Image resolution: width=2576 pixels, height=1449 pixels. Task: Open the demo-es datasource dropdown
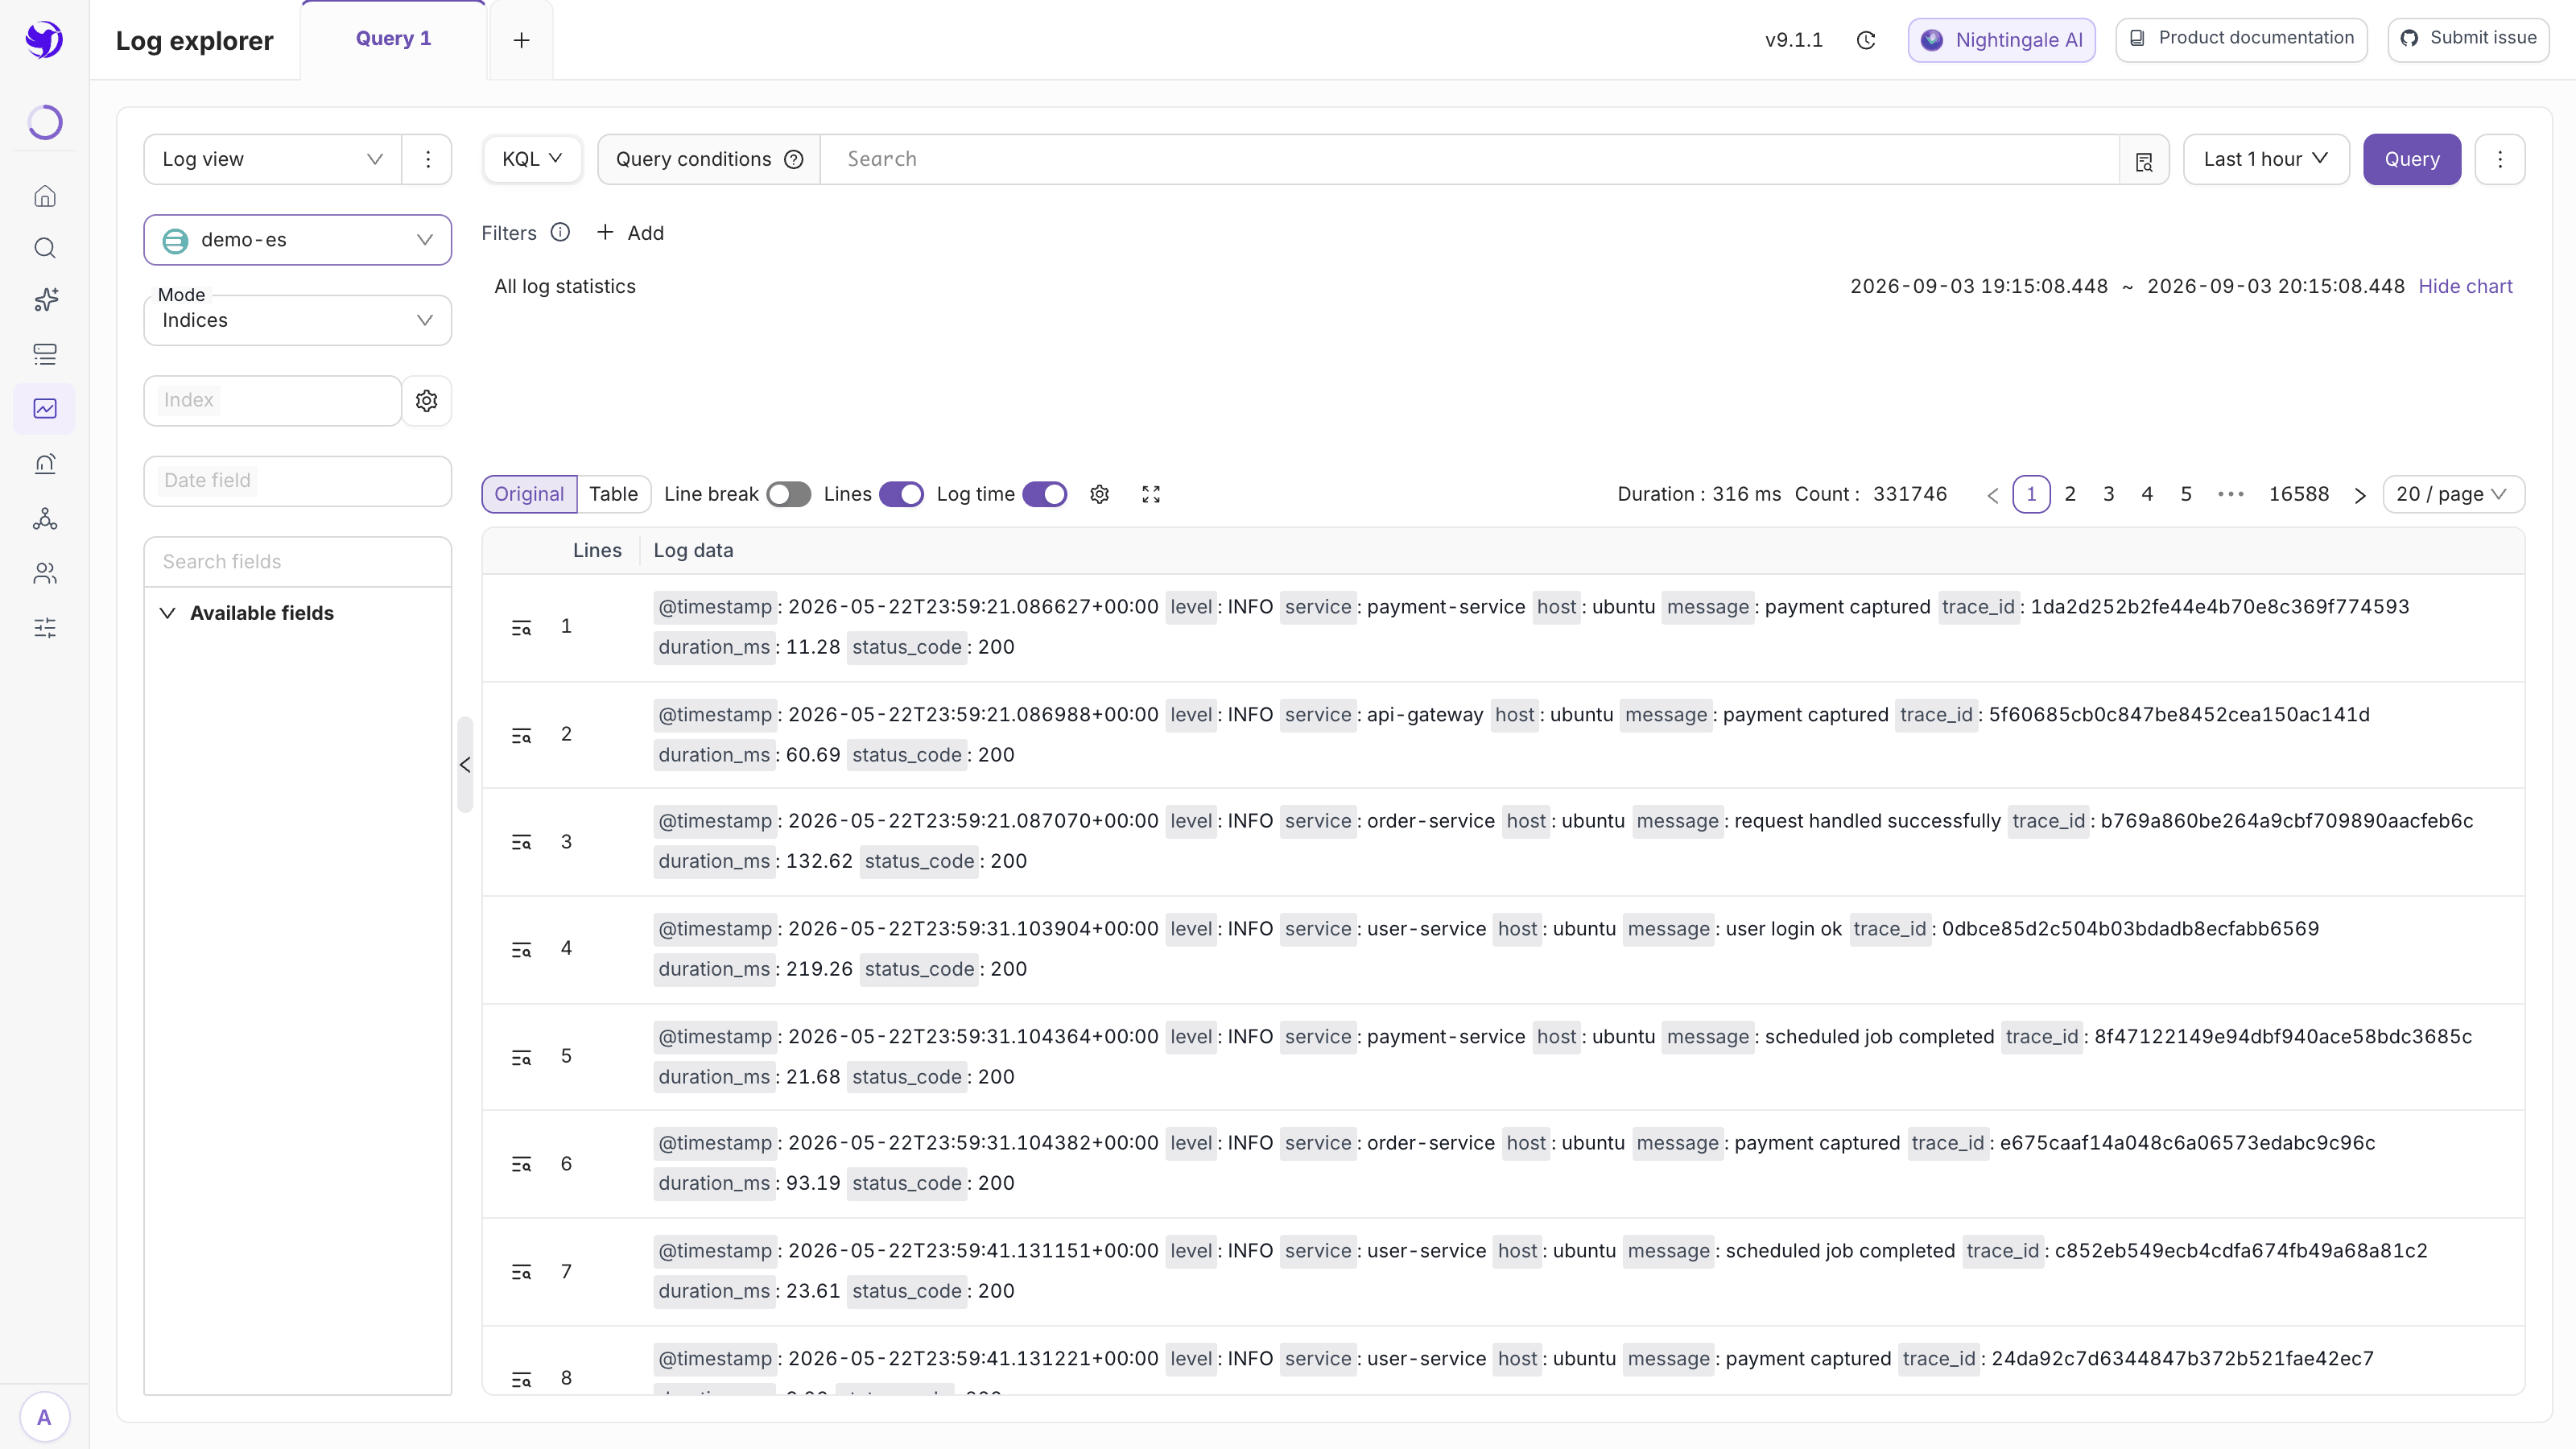[297, 240]
